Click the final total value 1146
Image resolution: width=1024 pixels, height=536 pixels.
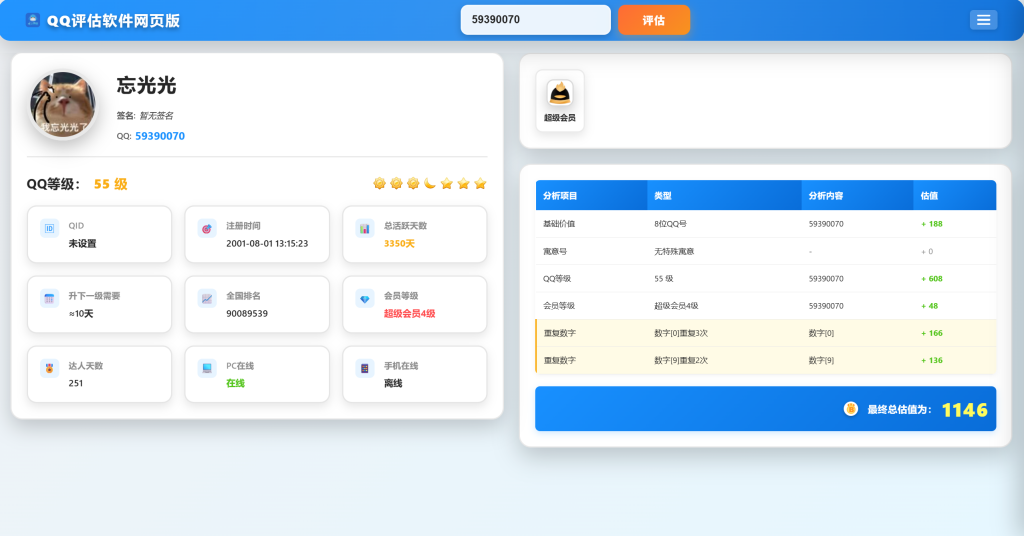(x=965, y=409)
